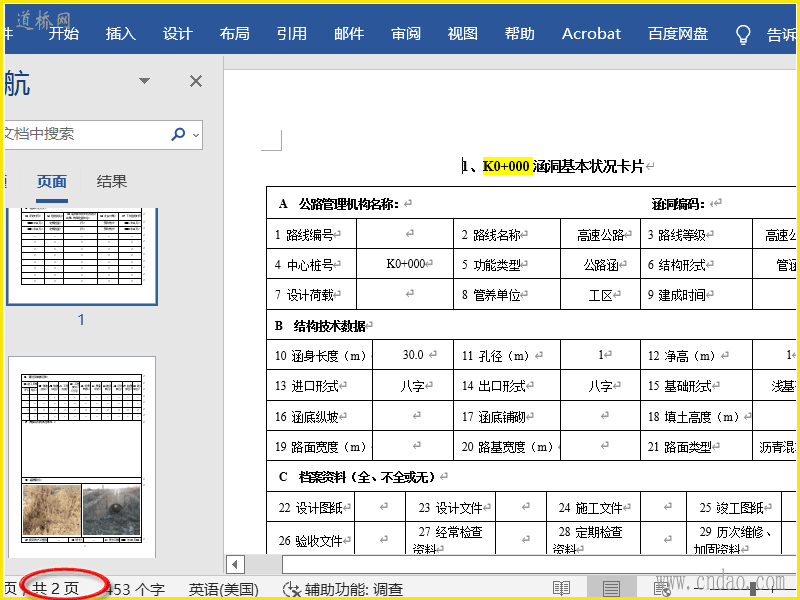
Task: Click the 10 涵身长度 cell
Action: click(x=319, y=355)
